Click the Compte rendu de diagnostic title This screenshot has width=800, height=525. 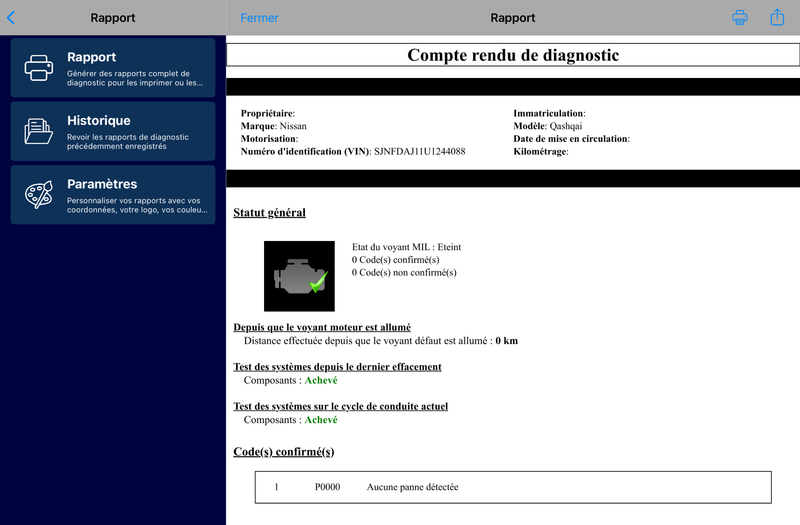[513, 55]
